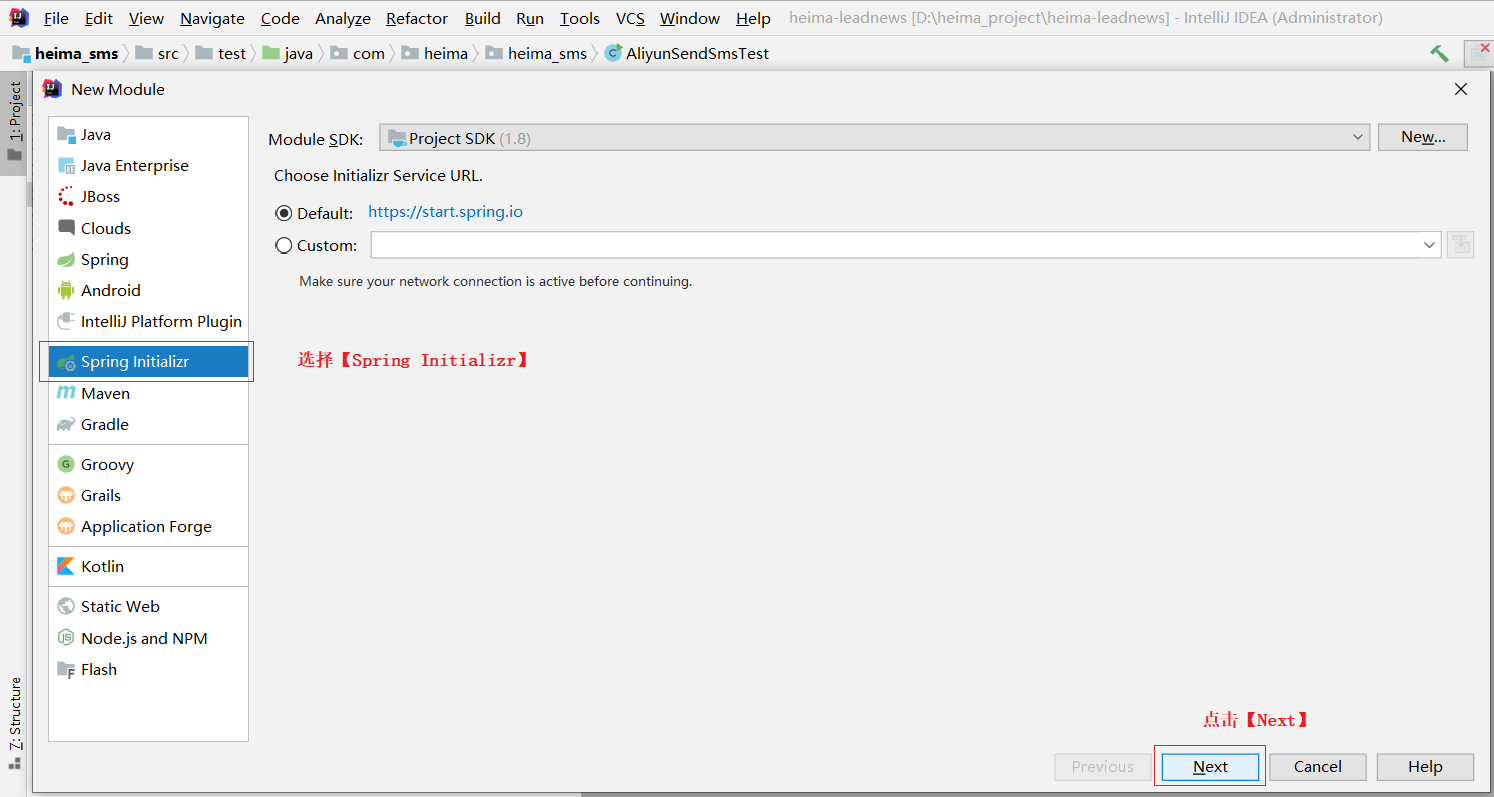1494x797 pixels.
Task: Choose the Flash module icon
Action: (x=66, y=670)
